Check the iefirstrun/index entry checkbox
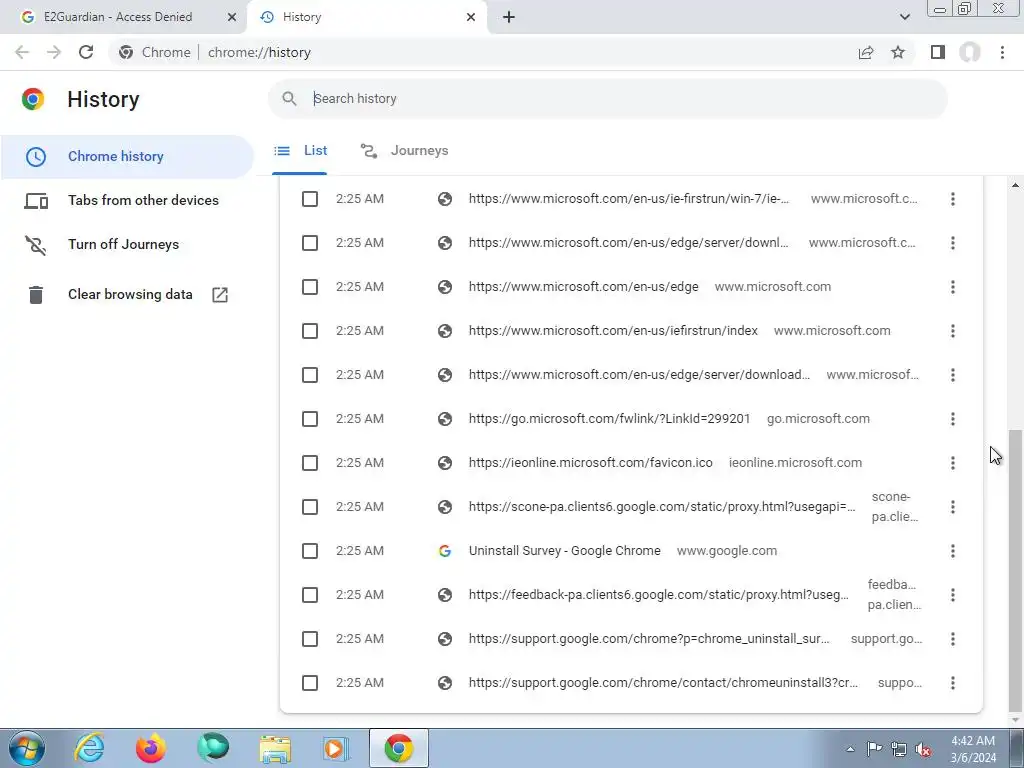The width and height of the screenshot is (1024, 768). [310, 331]
